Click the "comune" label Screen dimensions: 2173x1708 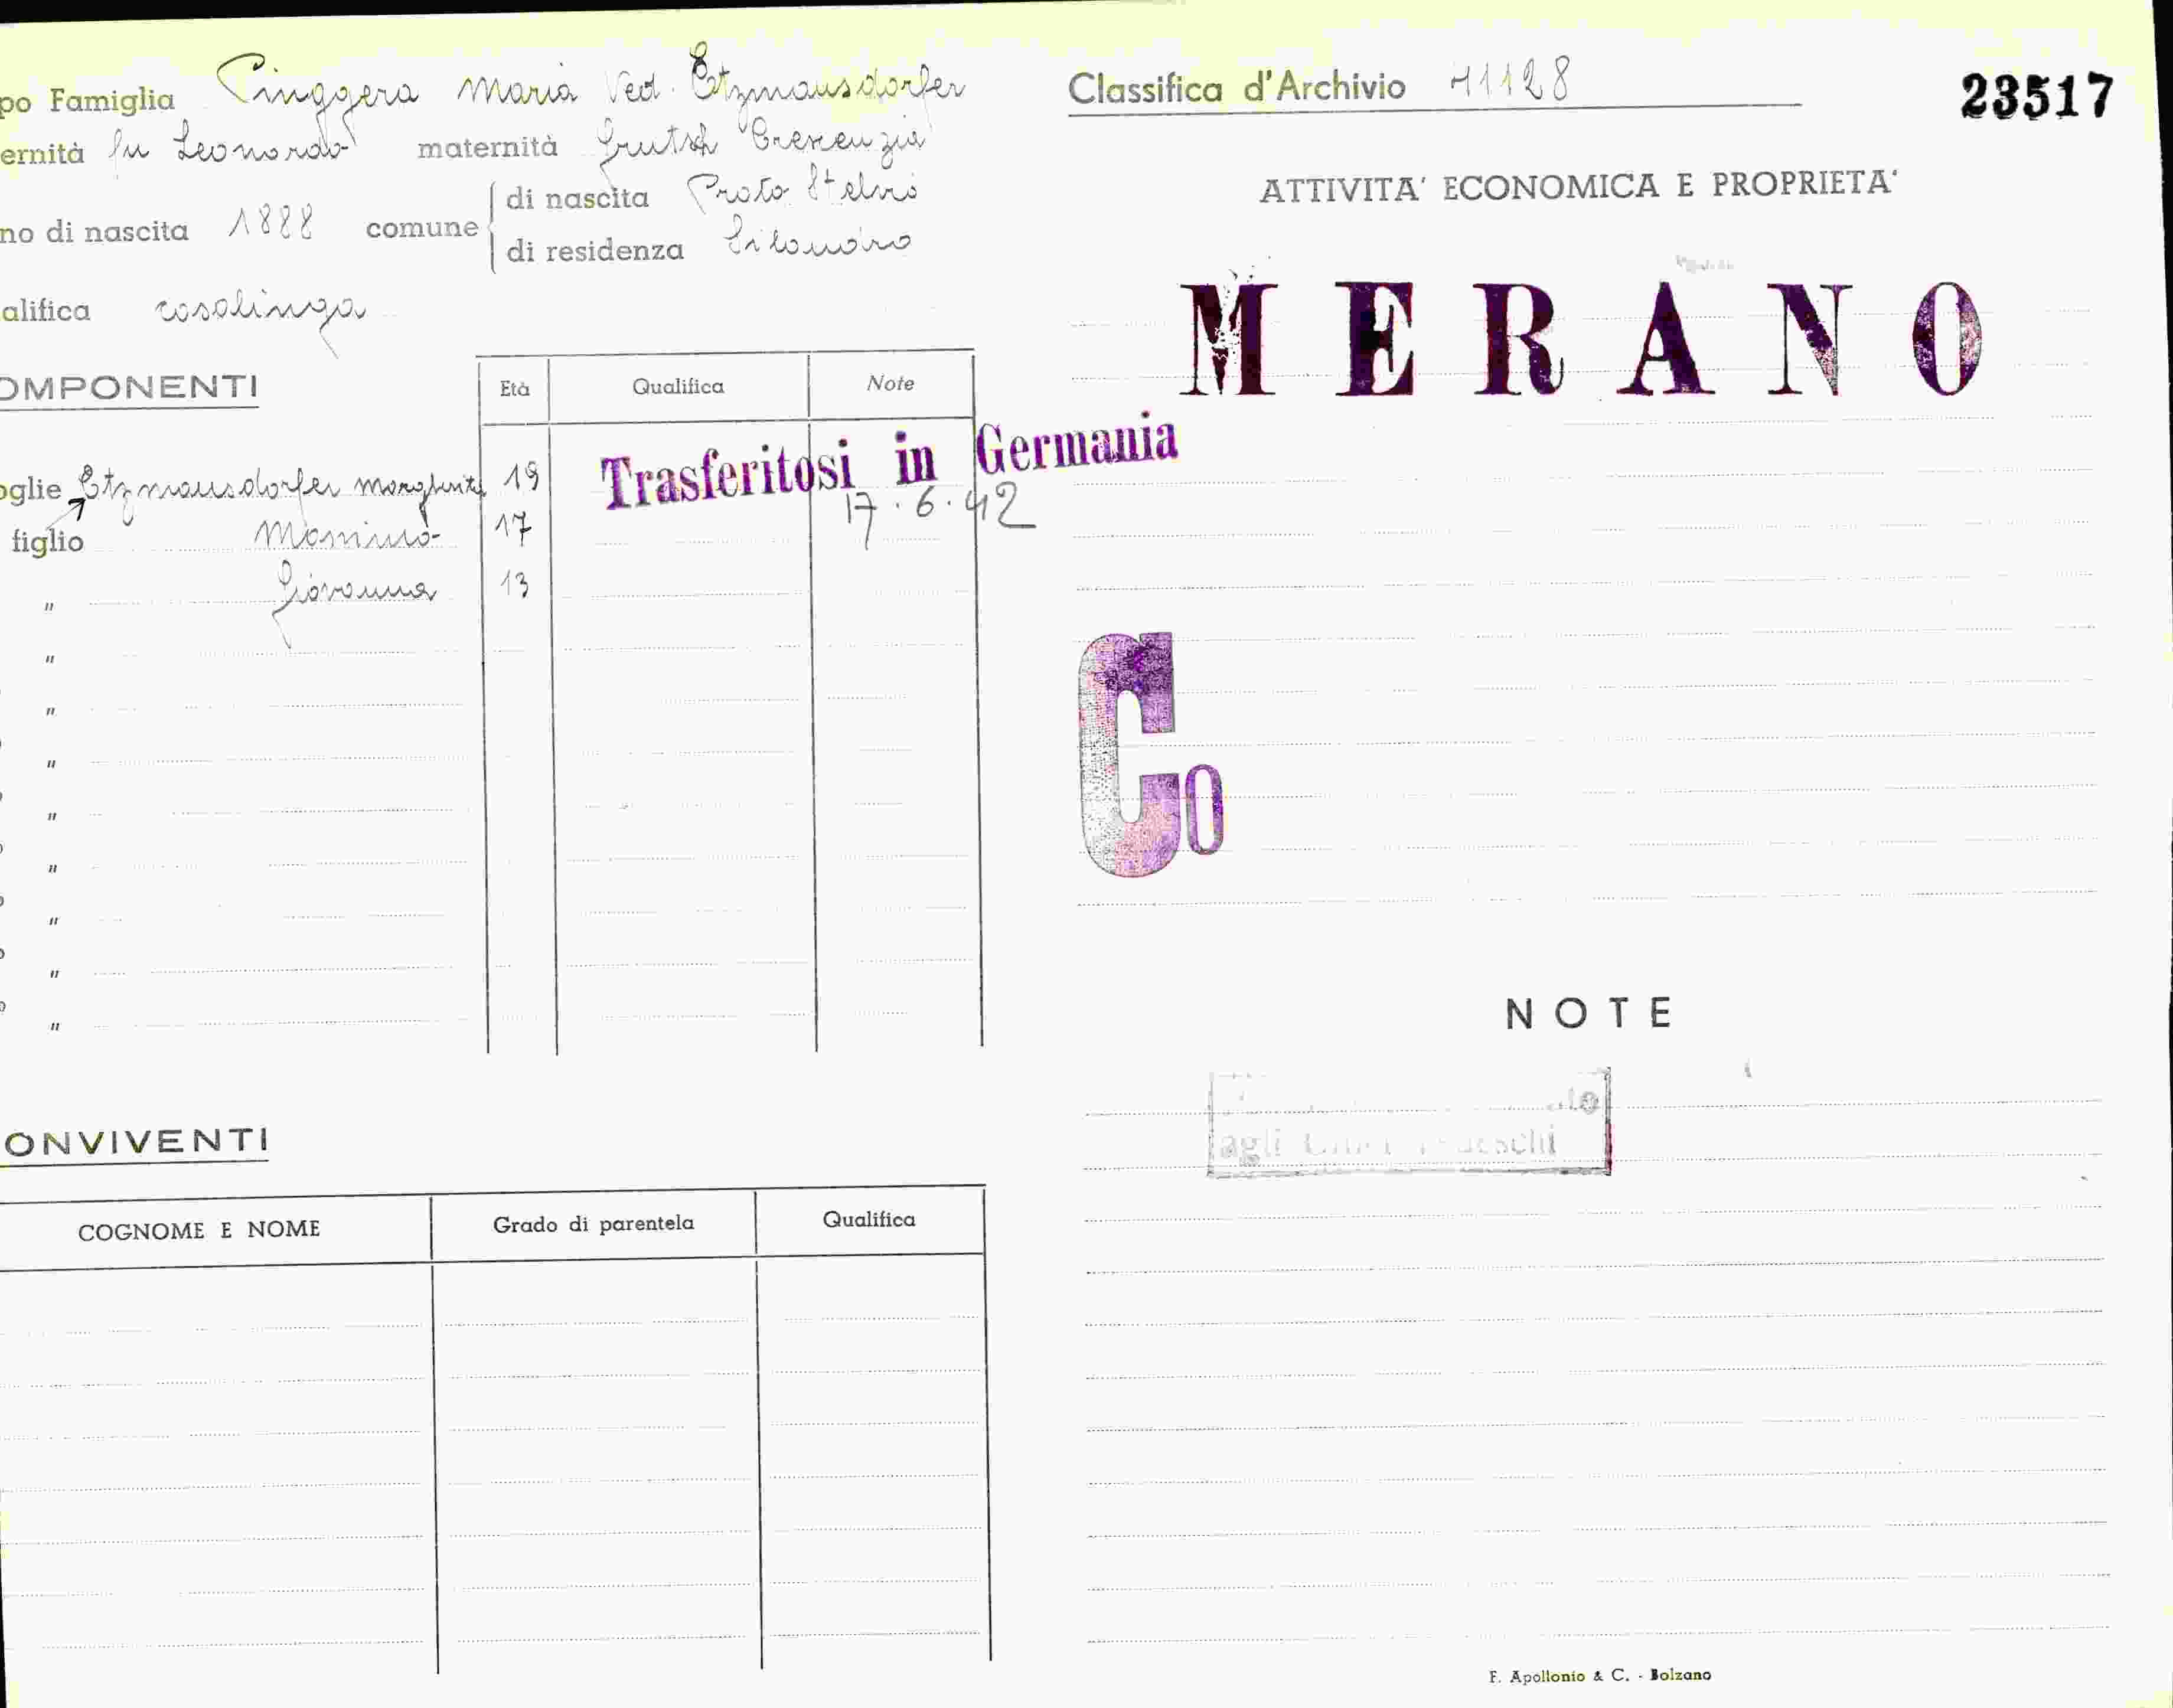422,228
